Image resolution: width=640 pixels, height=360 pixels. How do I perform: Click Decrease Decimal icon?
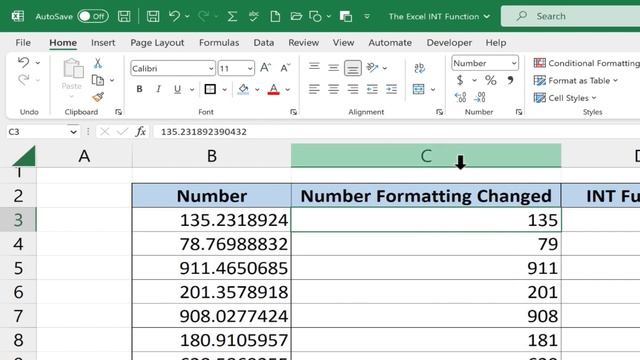point(480,97)
